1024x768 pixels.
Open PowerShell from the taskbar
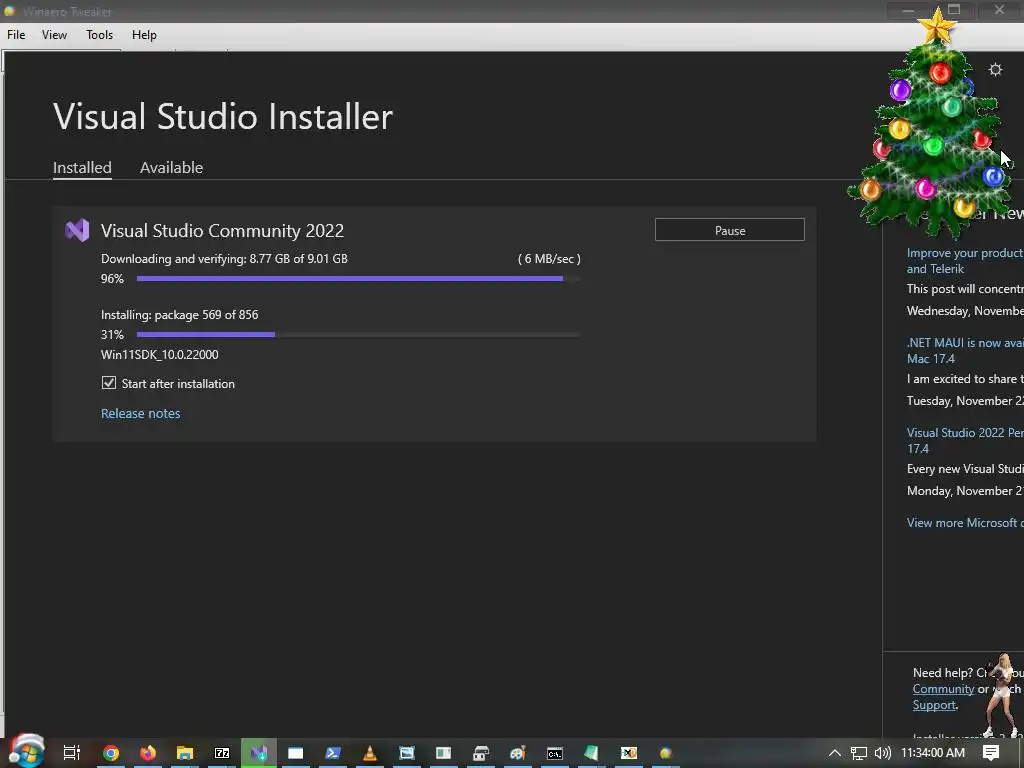tap(333, 753)
